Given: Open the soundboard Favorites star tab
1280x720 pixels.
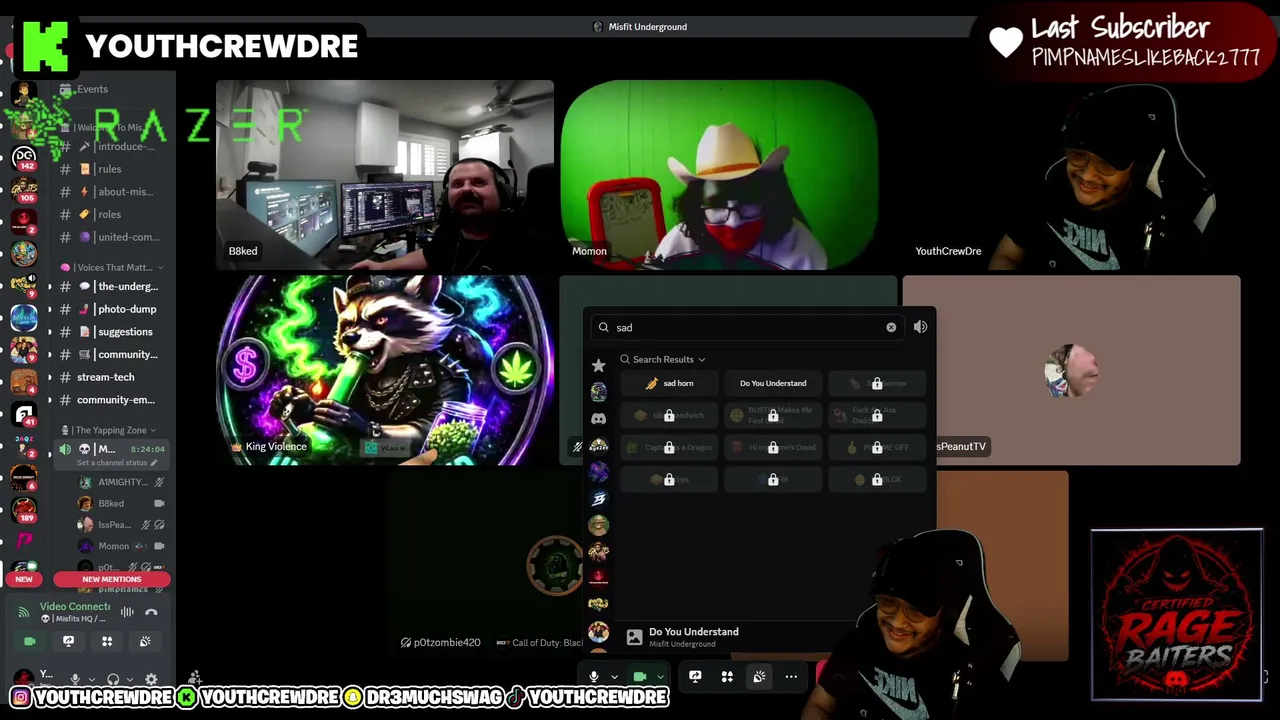Looking at the screenshot, I should 598,365.
